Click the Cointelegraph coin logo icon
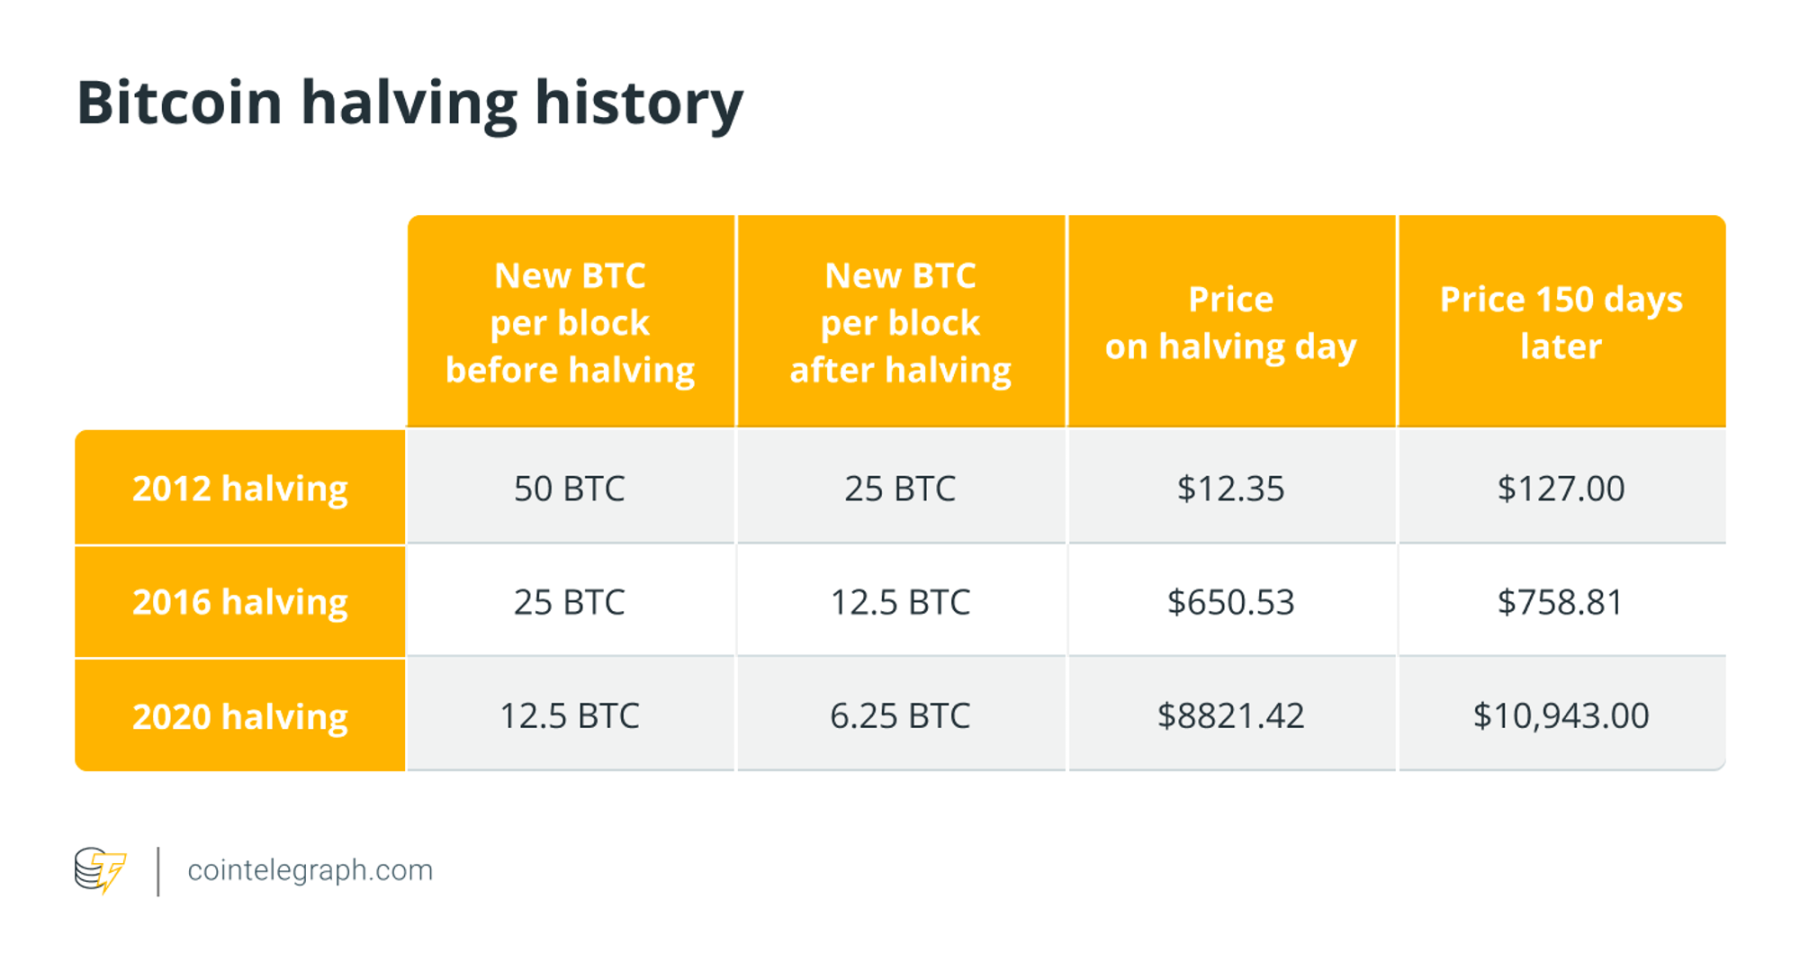 click(x=100, y=870)
